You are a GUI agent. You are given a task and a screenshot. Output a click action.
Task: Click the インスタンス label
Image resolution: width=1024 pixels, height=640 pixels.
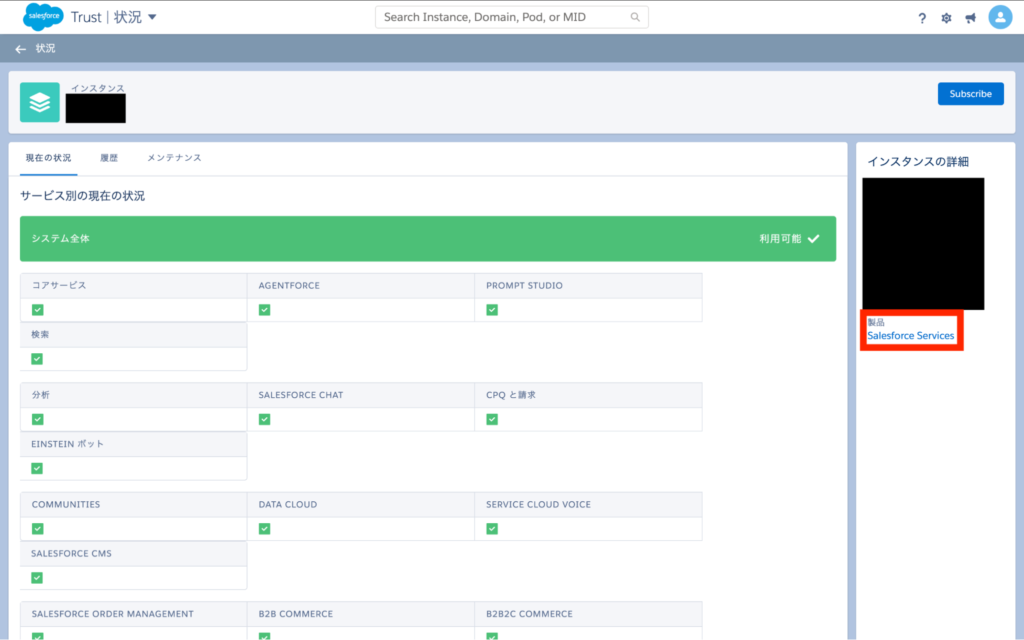(x=98, y=88)
